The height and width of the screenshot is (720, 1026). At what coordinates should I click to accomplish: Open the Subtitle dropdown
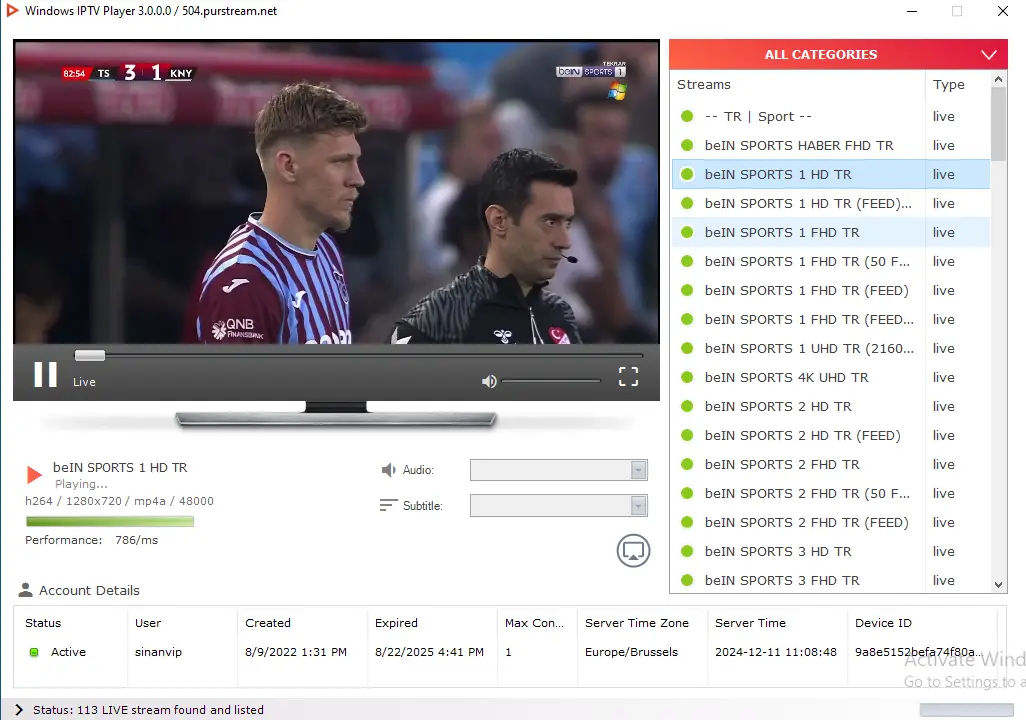click(559, 505)
